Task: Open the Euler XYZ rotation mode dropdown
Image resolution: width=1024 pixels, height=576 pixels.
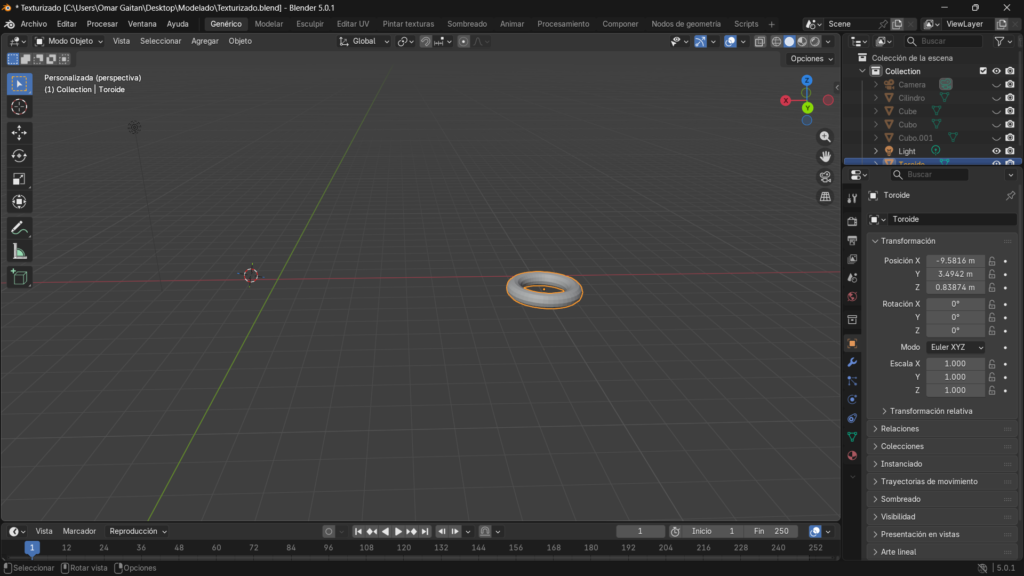Action: tap(956, 347)
